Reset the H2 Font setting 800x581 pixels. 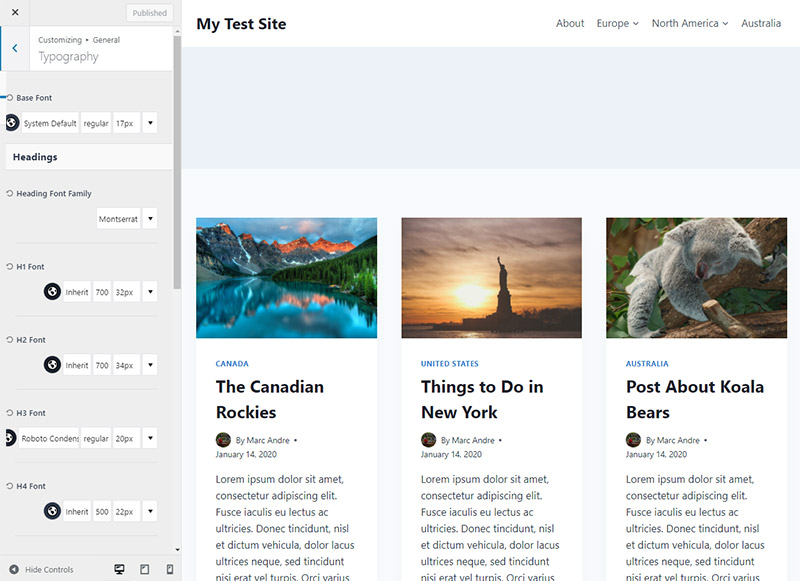point(9,339)
